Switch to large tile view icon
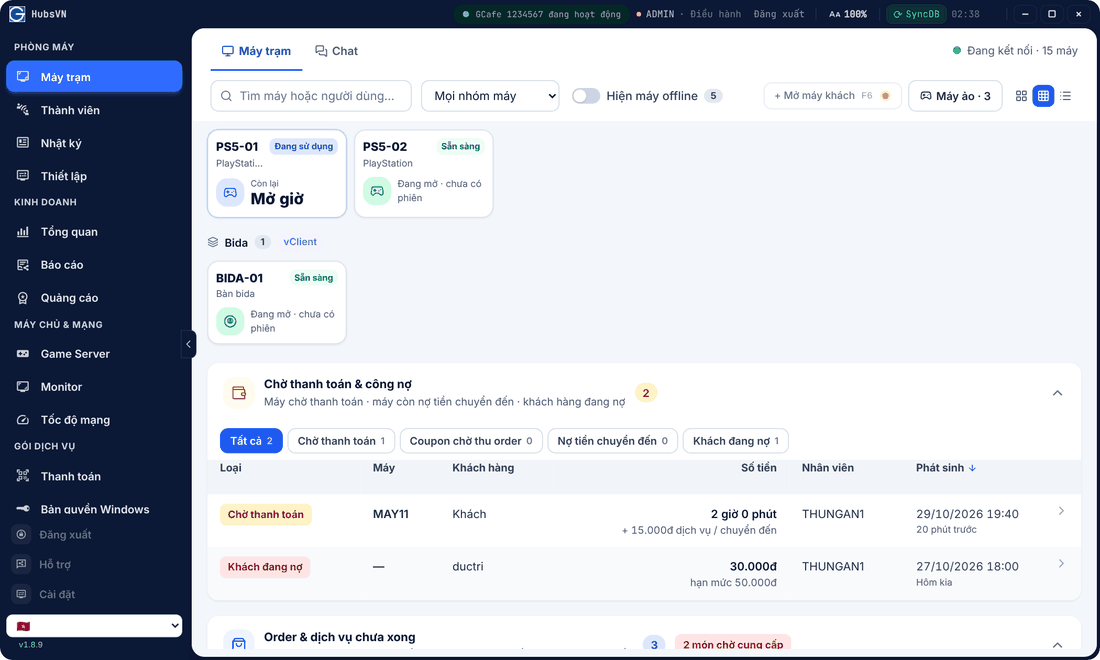The image size is (1100, 660). (x=1021, y=96)
